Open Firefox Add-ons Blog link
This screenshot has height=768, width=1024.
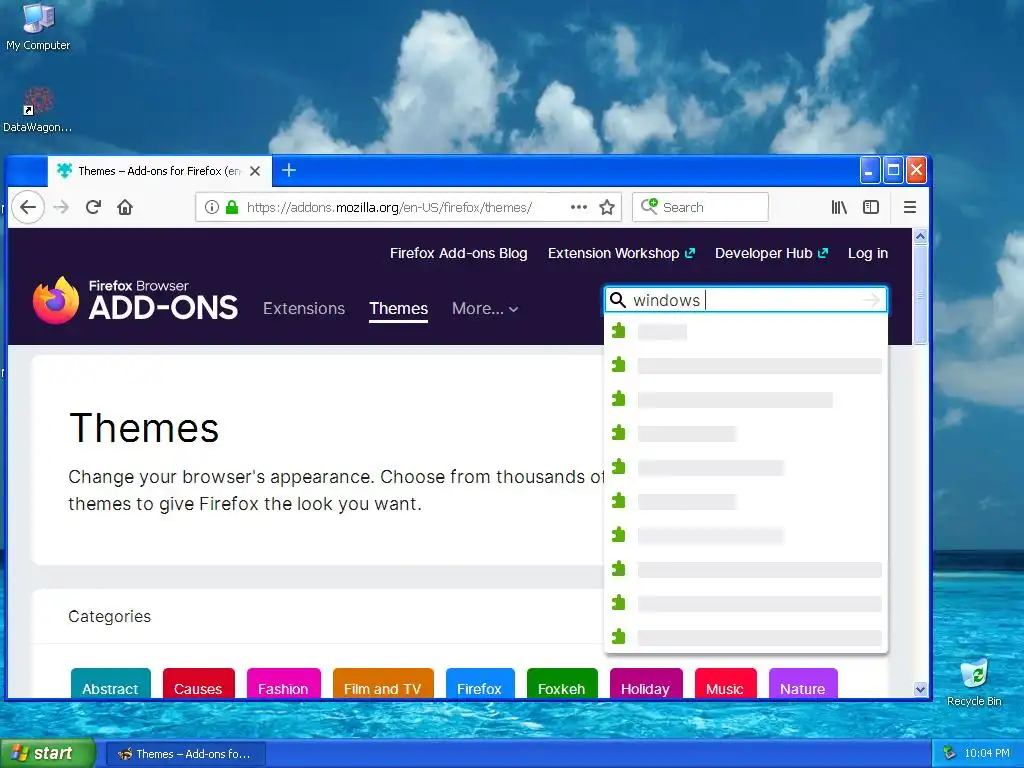458,253
